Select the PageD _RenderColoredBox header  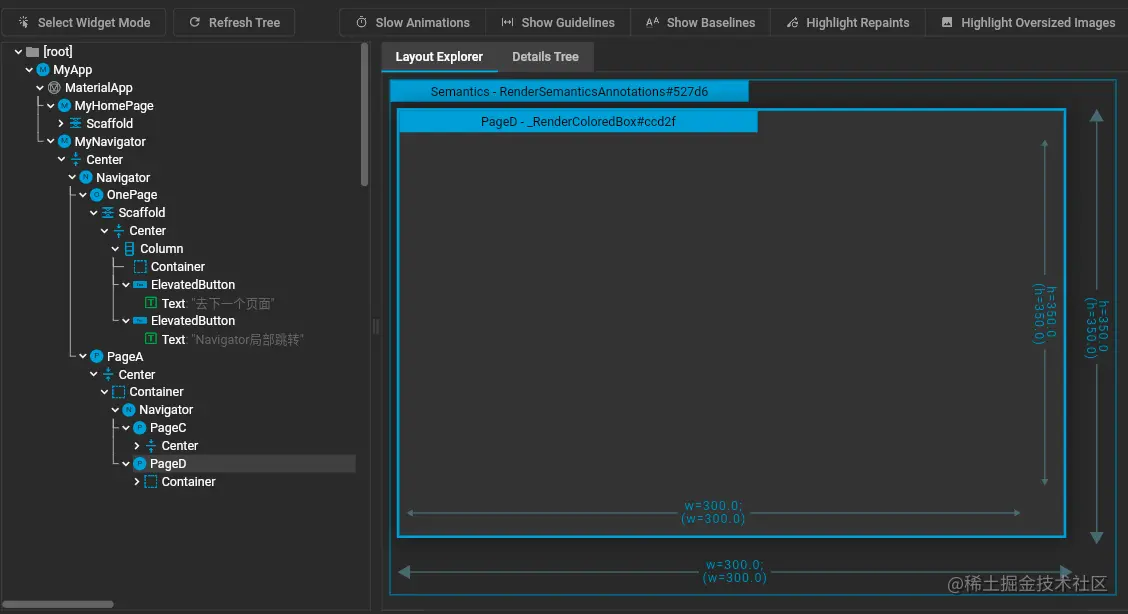578,122
